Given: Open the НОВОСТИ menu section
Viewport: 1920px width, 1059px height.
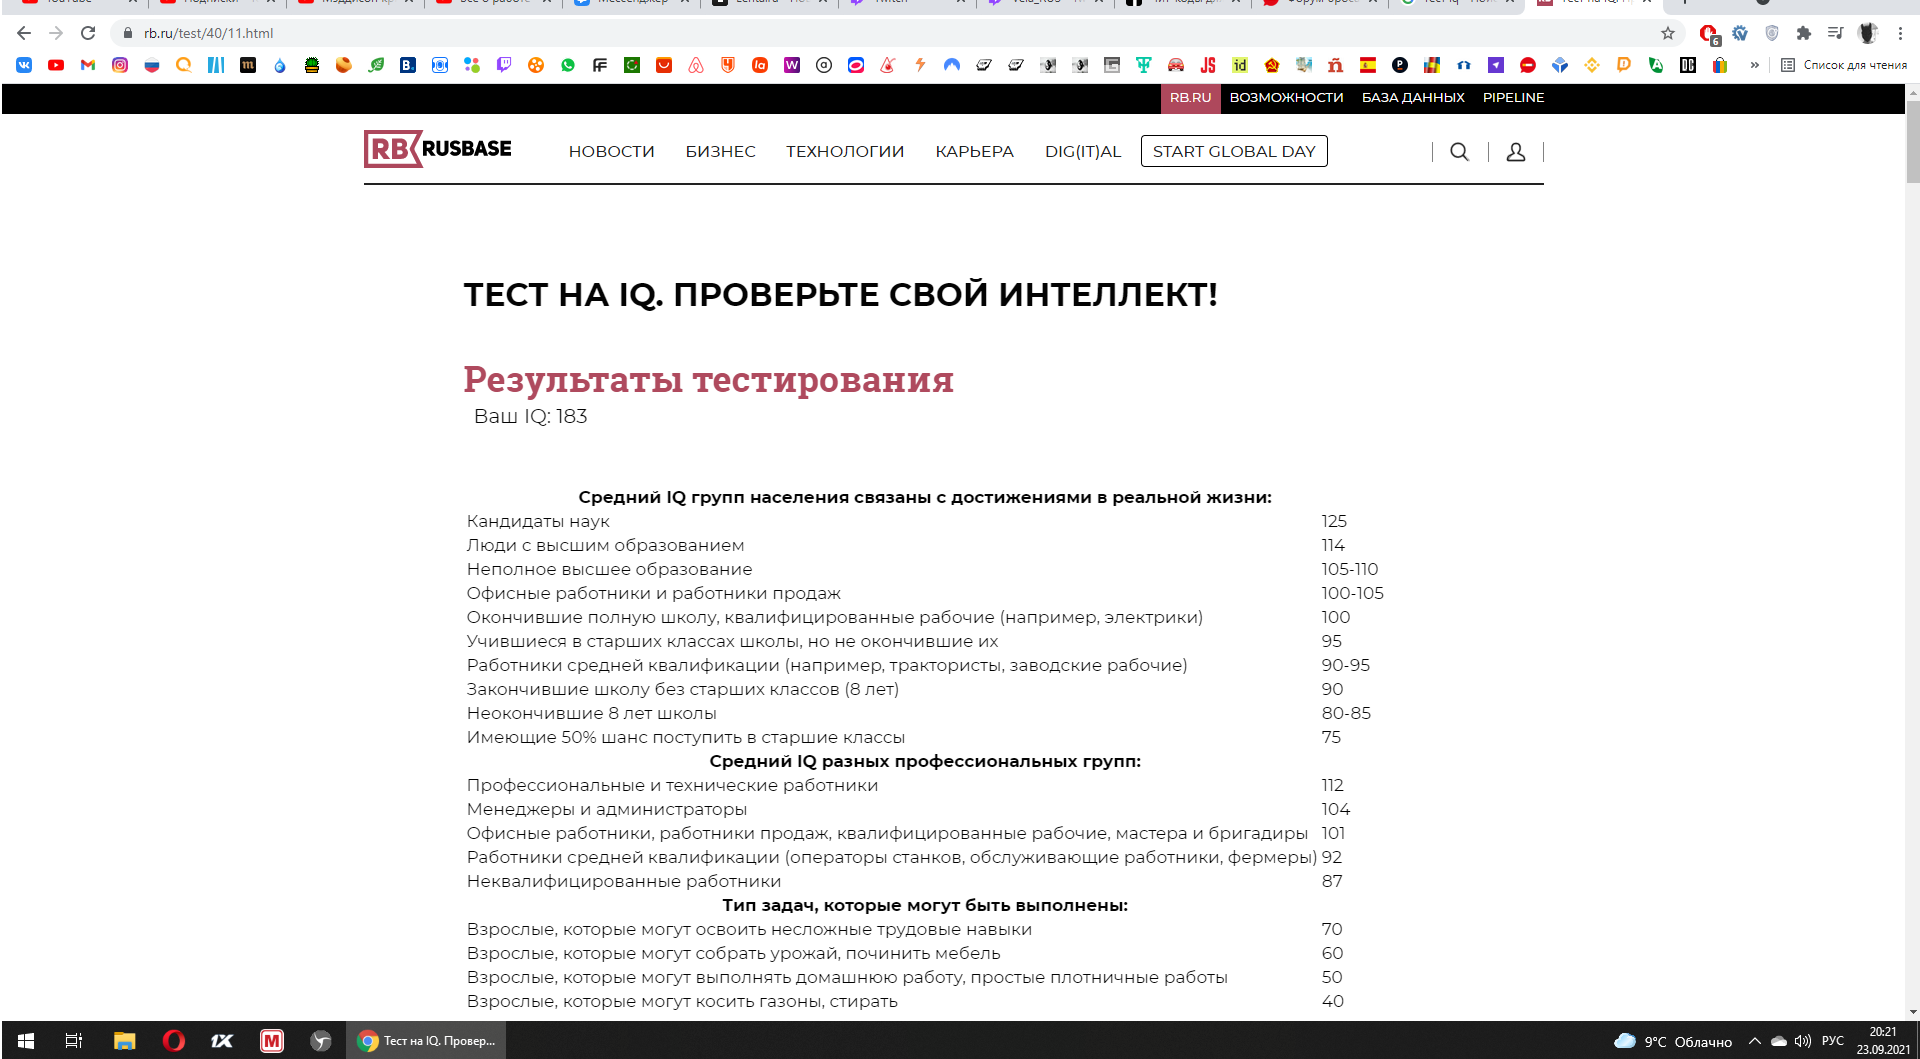Looking at the screenshot, I should coord(611,152).
